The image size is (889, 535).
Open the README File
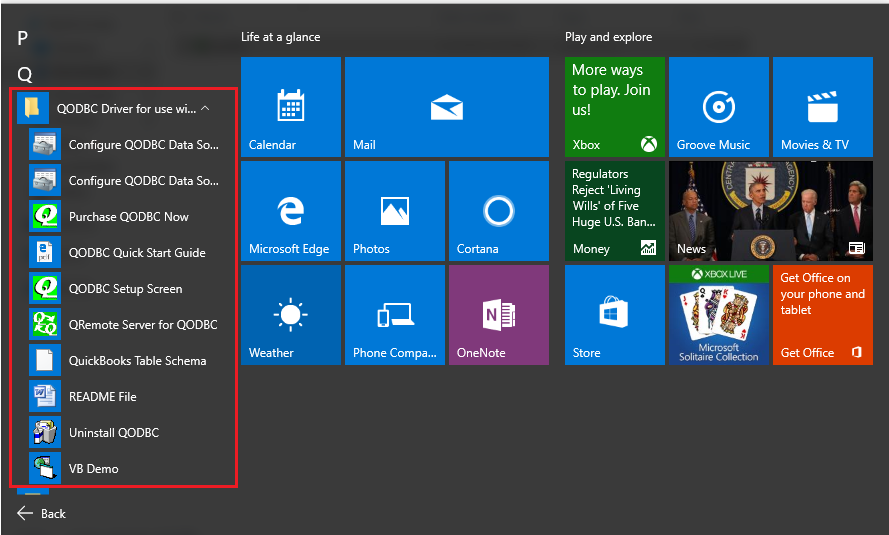(x=124, y=397)
